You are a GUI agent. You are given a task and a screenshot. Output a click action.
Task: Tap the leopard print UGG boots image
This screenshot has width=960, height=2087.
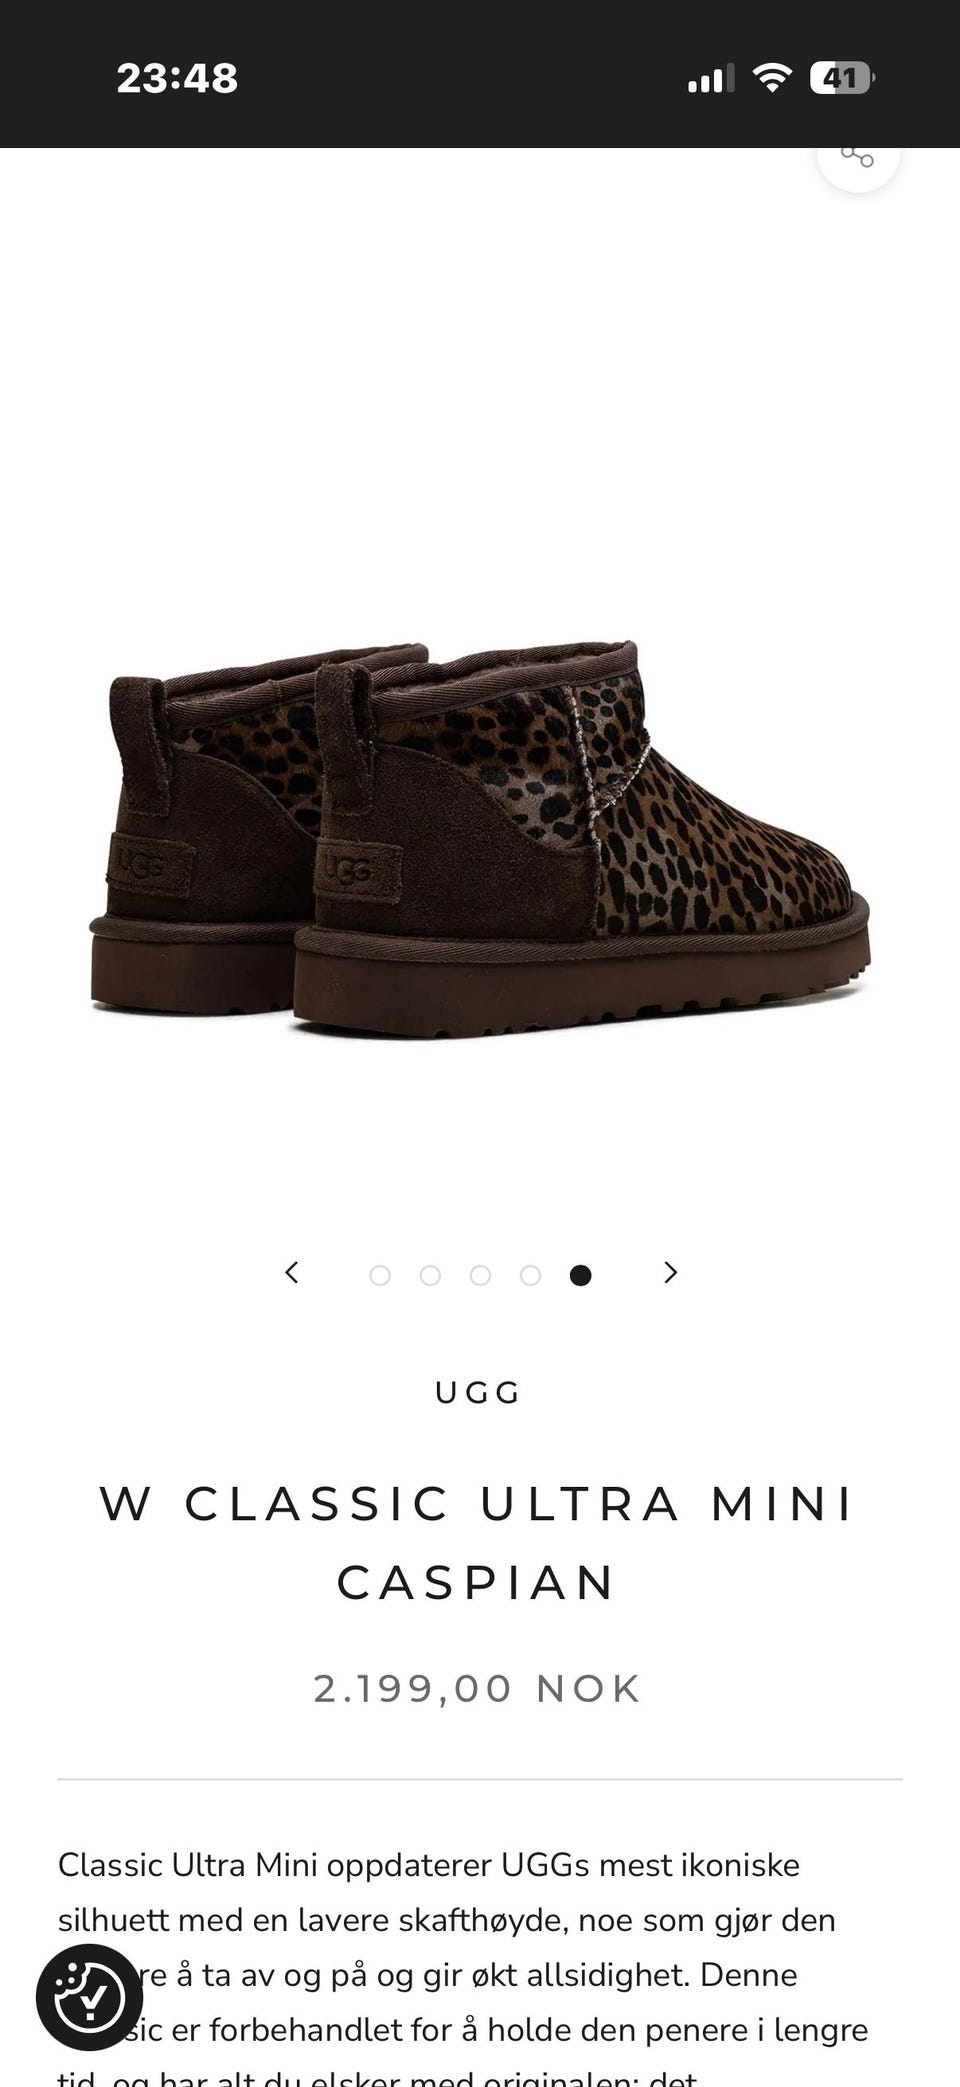click(x=480, y=838)
